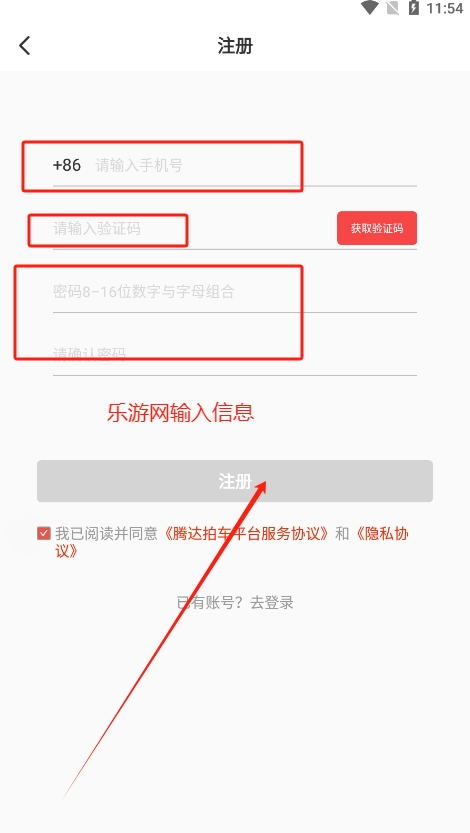Tap the 已有账号? prompt text

(210, 602)
